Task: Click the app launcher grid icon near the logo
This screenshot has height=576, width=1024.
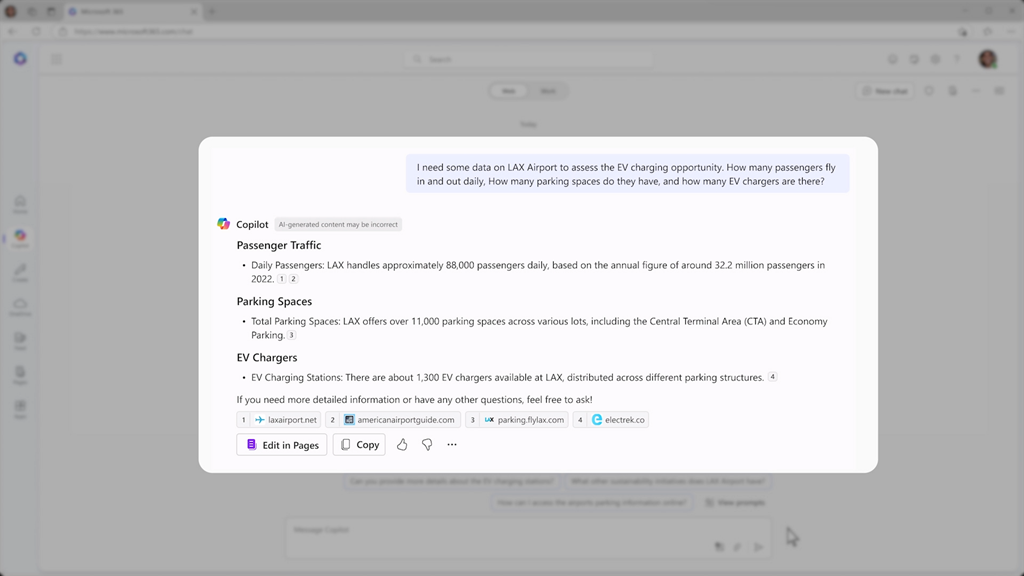Action: 57,59
